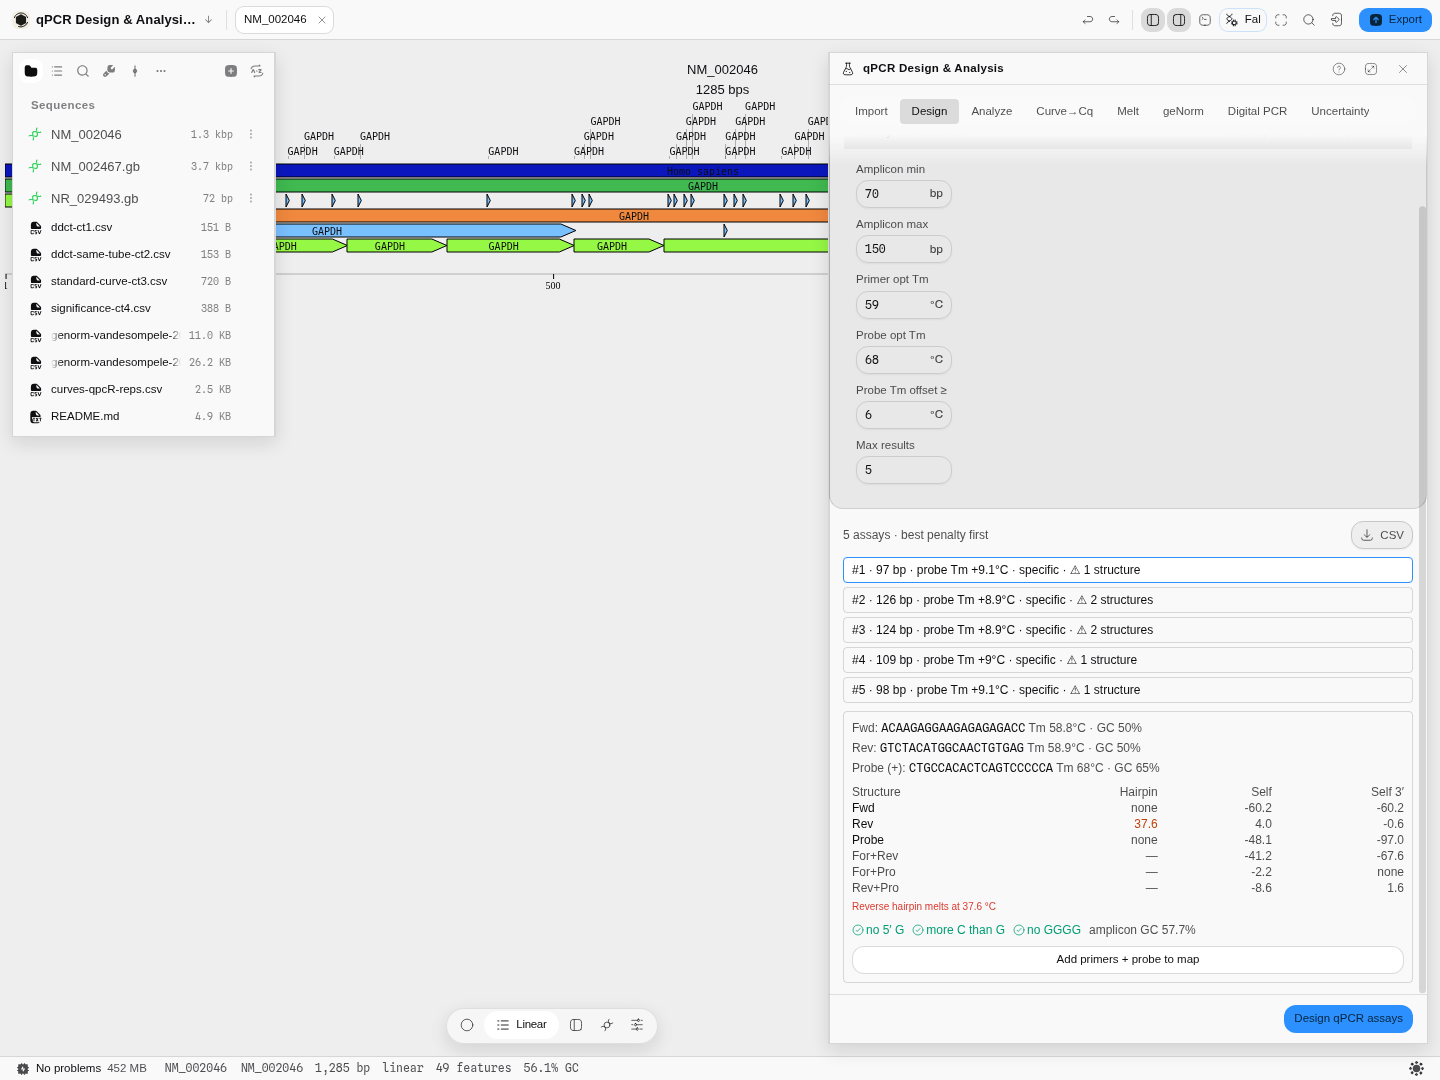1440x1080 pixels.
Task: Open the wrench tools icon in sidebar
Action: tap(109, 71)
